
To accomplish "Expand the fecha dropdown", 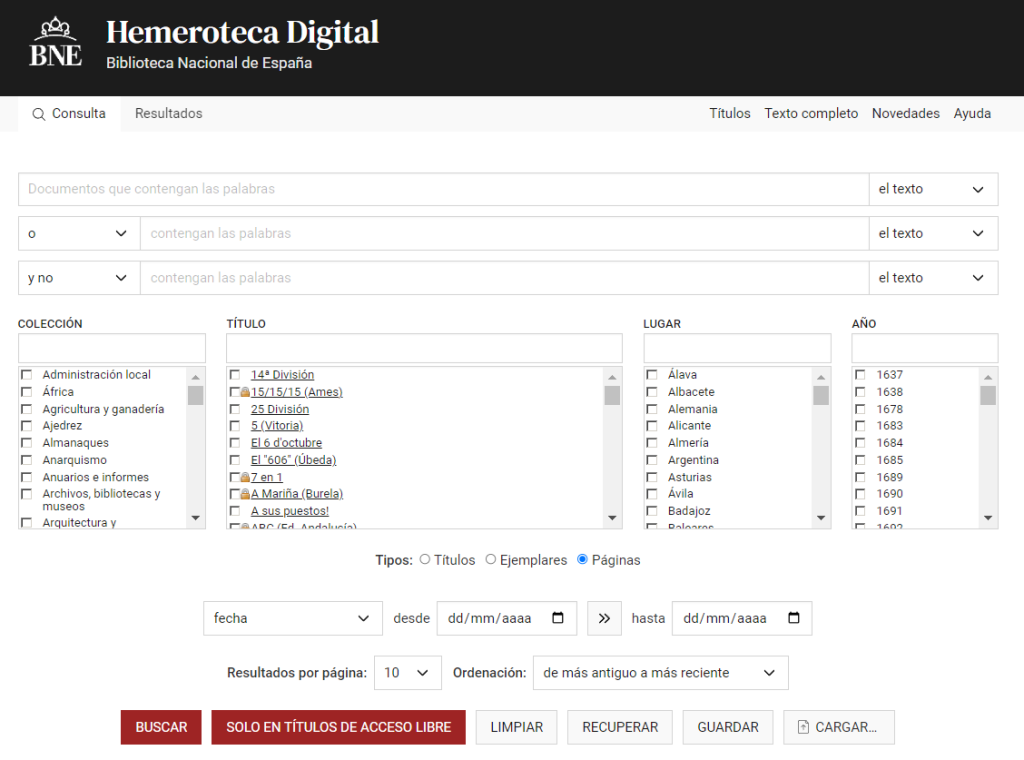I will [x=293, y=618].
